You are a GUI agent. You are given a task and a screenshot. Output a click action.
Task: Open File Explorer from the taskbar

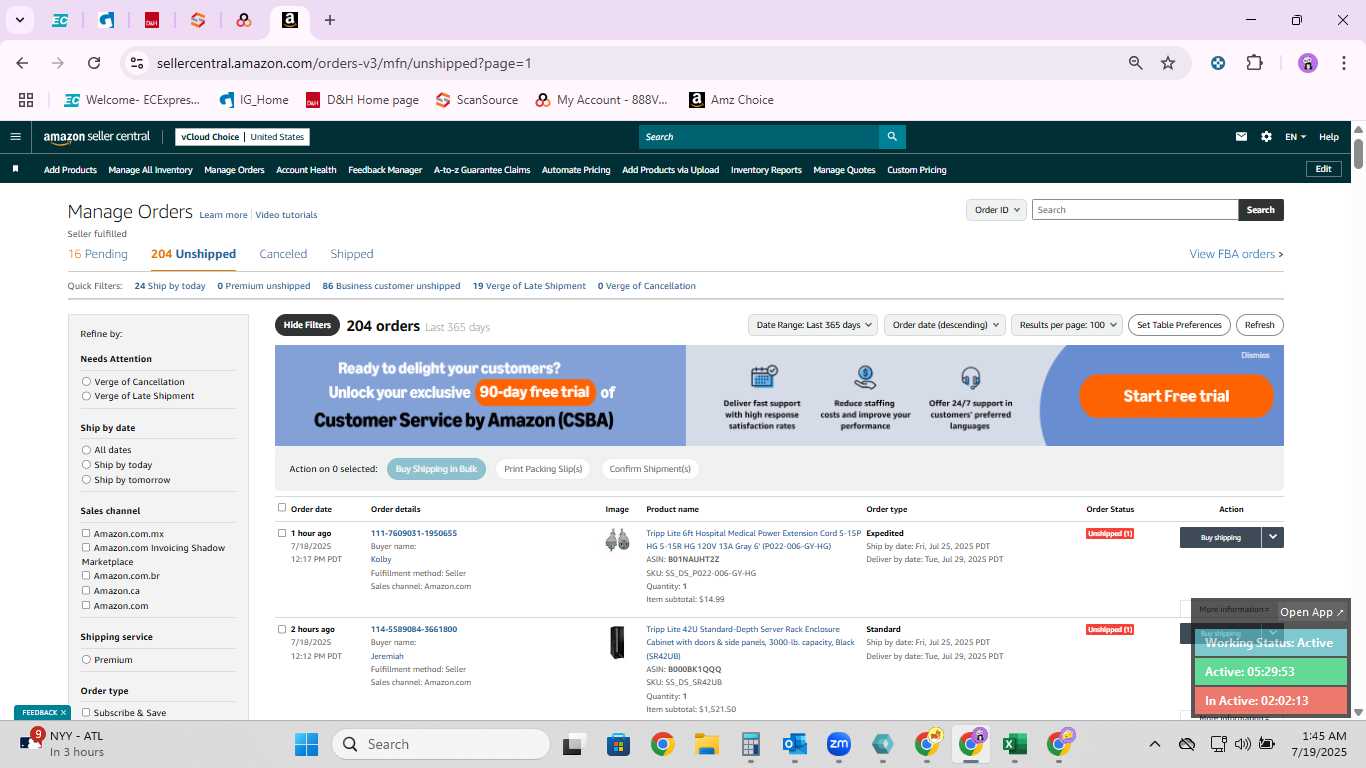point(707,744)
